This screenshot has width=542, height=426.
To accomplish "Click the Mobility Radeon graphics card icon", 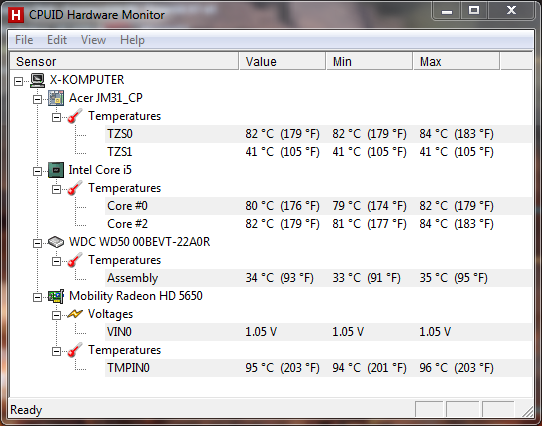I will point(56,296).
